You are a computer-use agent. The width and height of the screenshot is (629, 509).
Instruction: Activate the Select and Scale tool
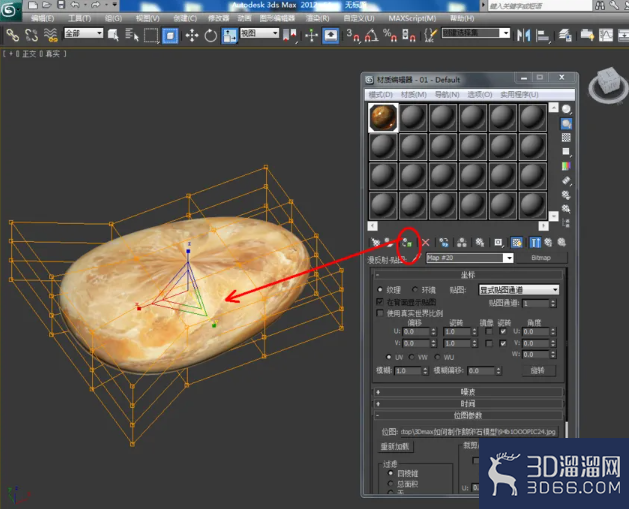(229, 35)
